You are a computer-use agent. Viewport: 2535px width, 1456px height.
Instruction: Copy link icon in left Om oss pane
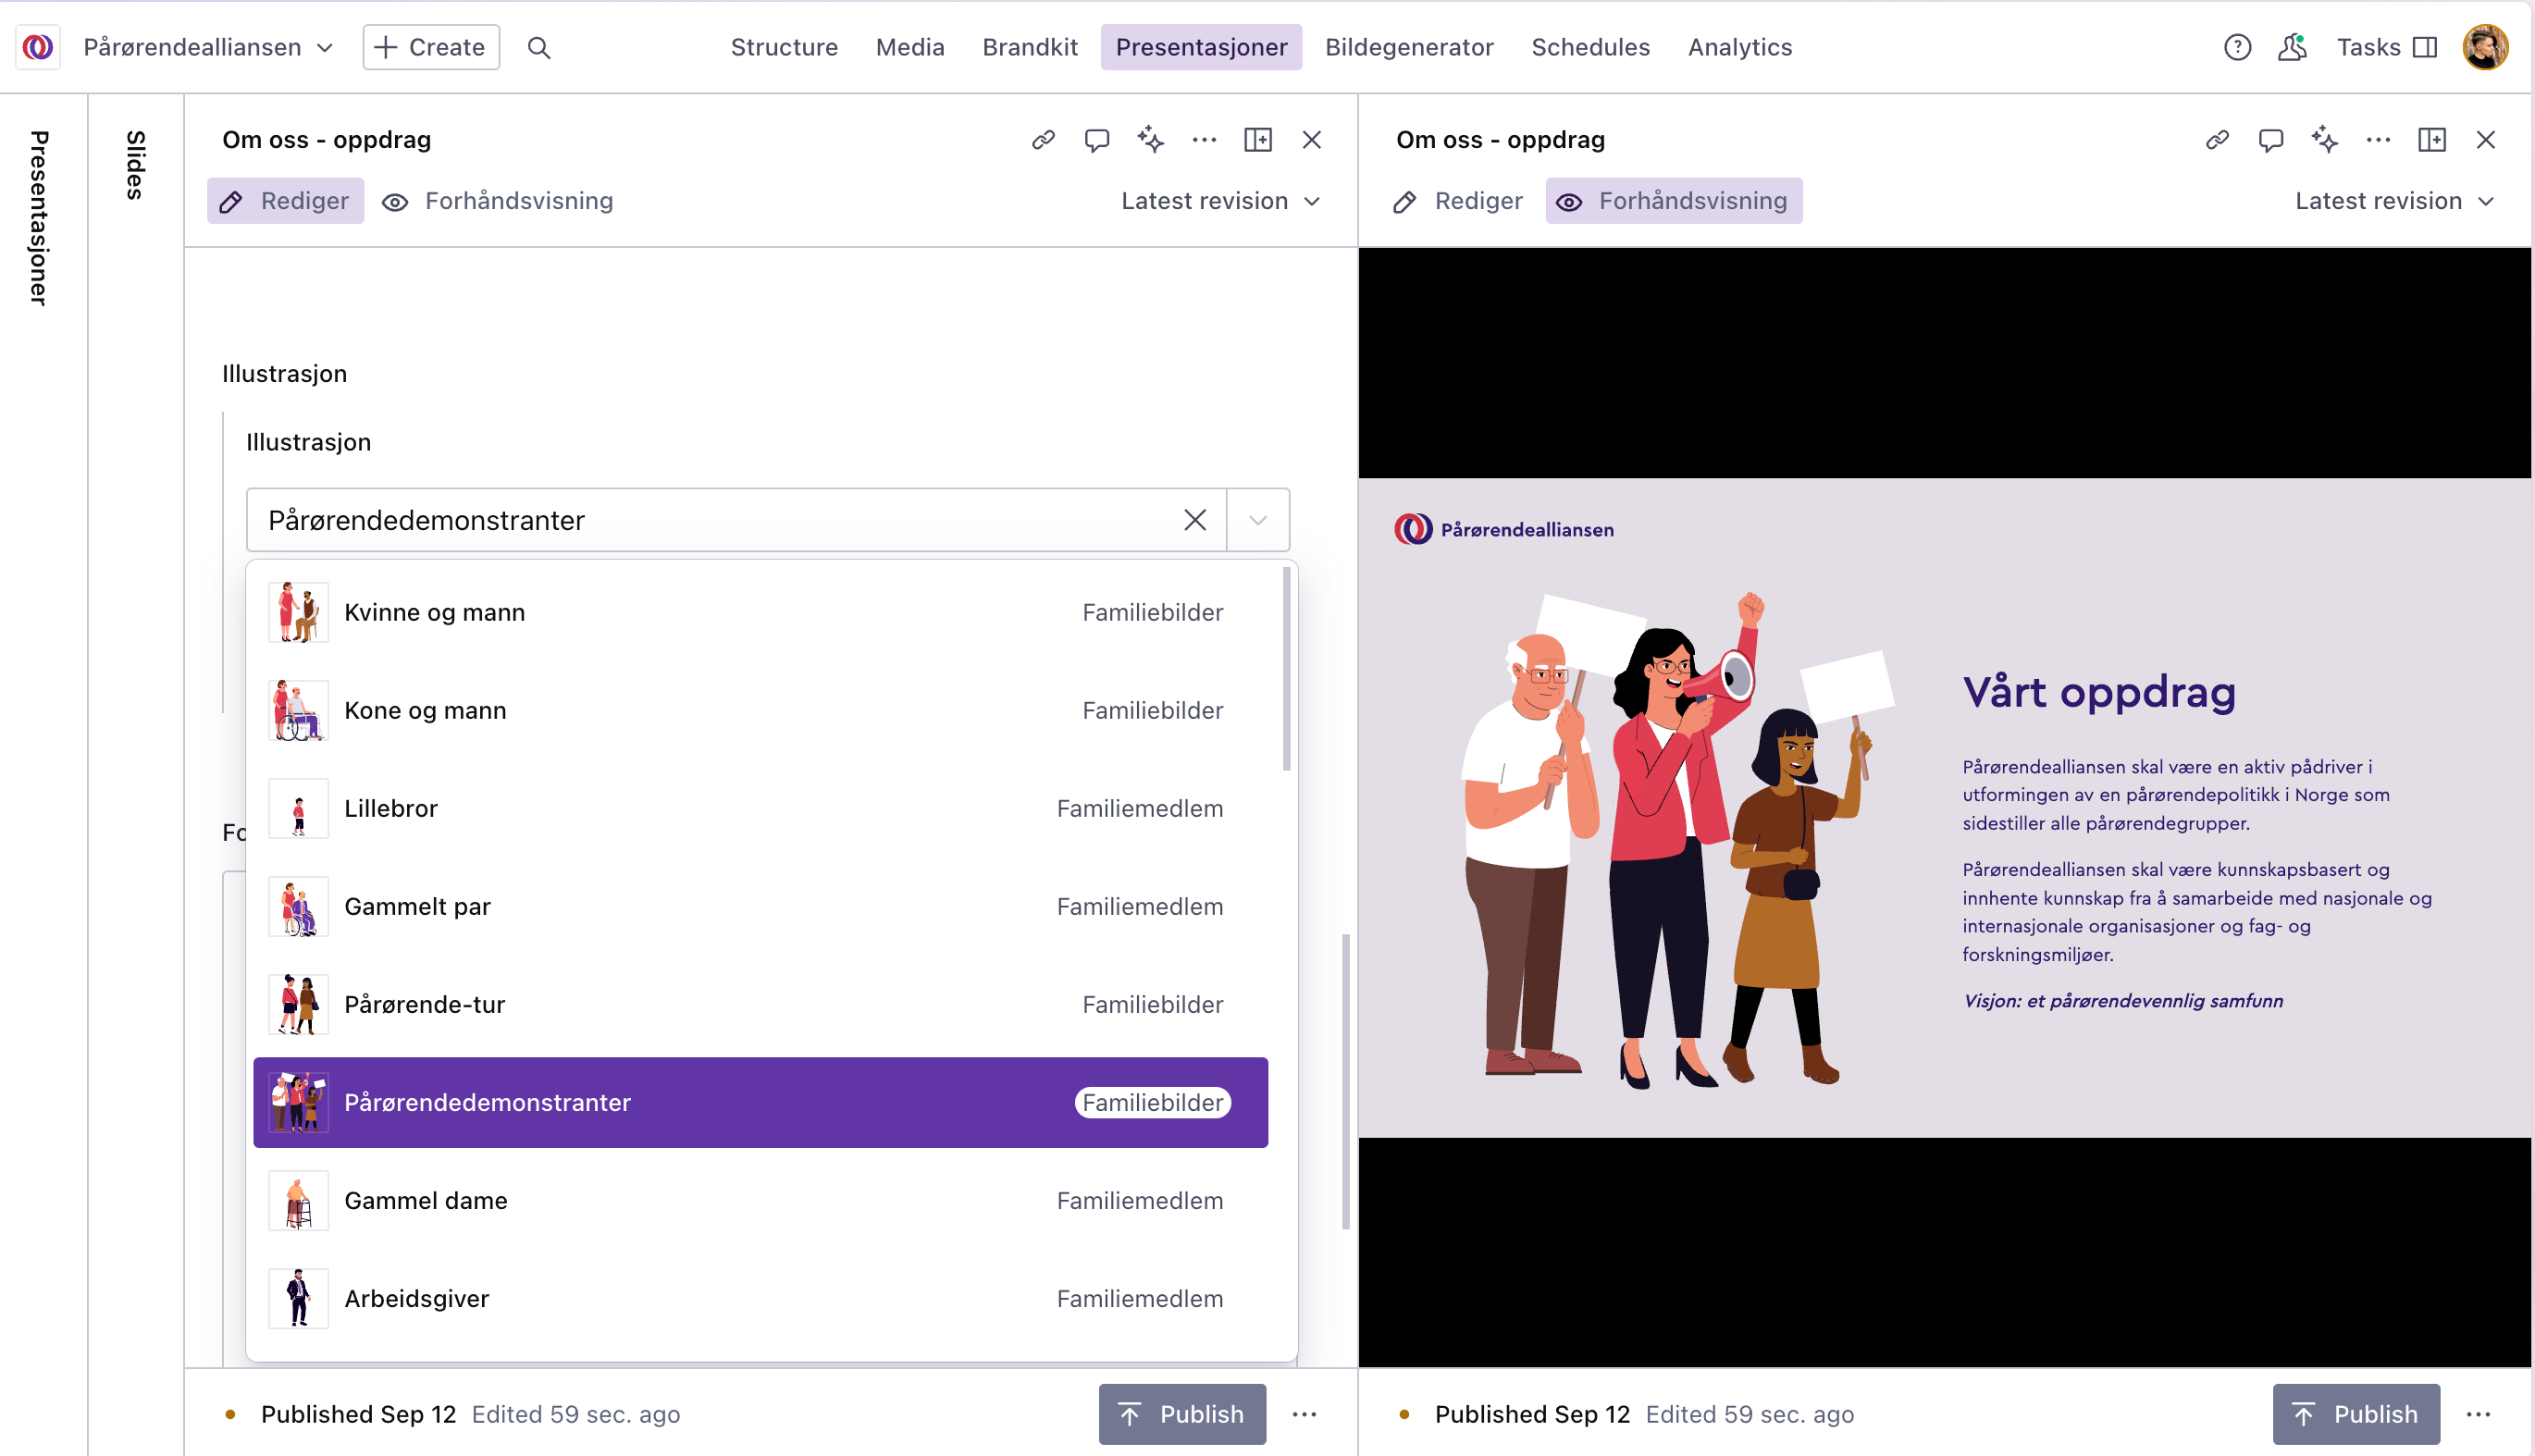(x=1043, y=140)
